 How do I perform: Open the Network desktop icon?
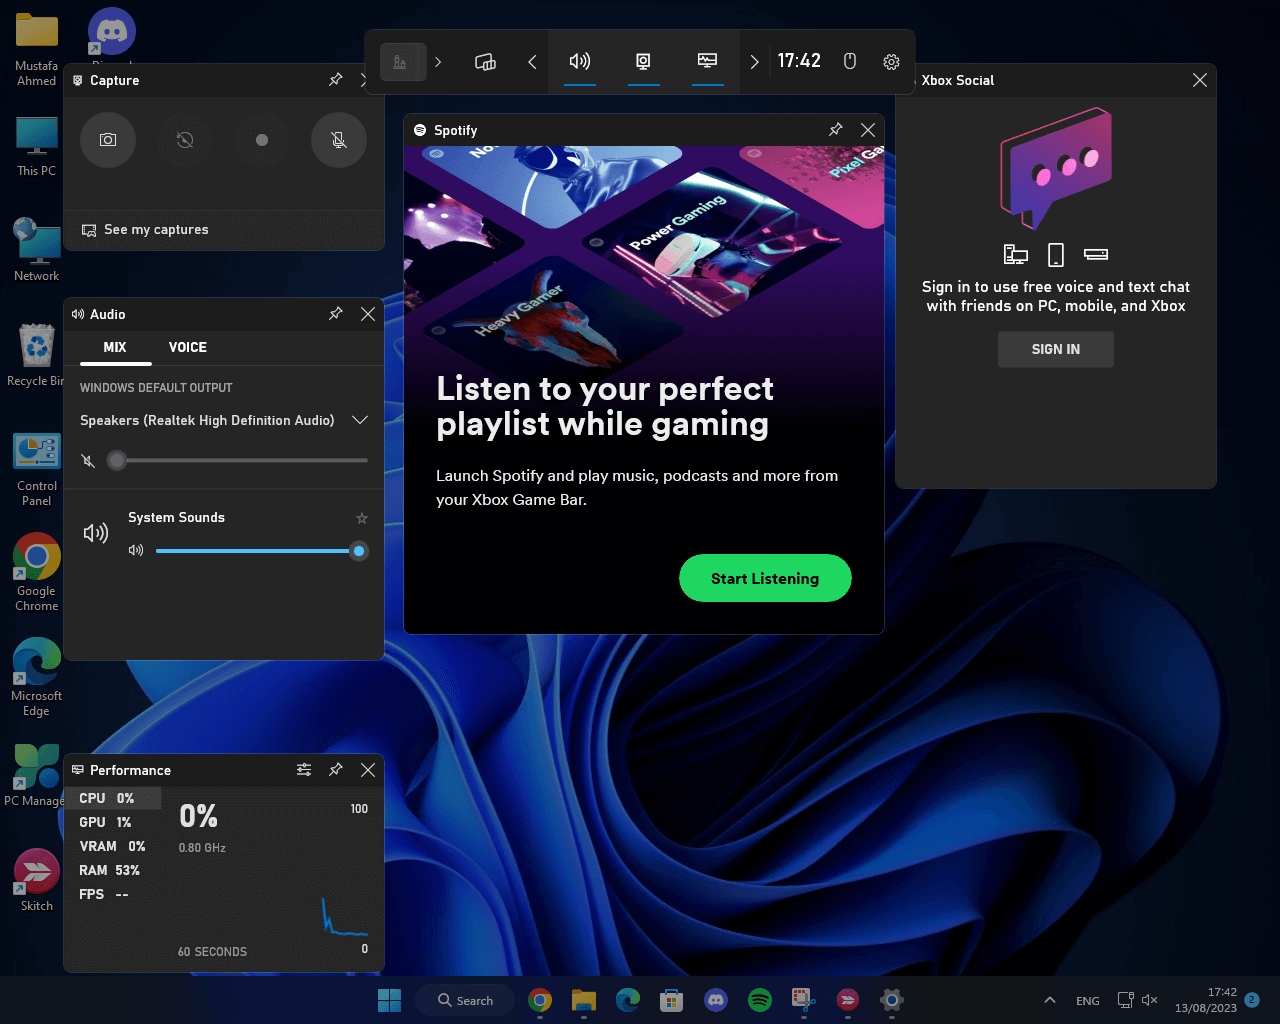[x=36, y=250]
